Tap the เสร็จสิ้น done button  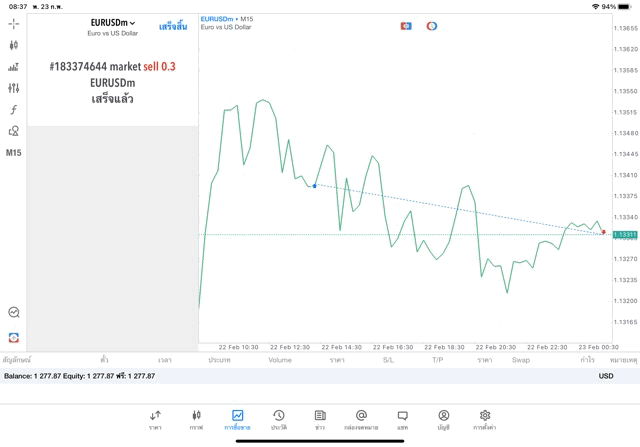[x=173, y=27]
